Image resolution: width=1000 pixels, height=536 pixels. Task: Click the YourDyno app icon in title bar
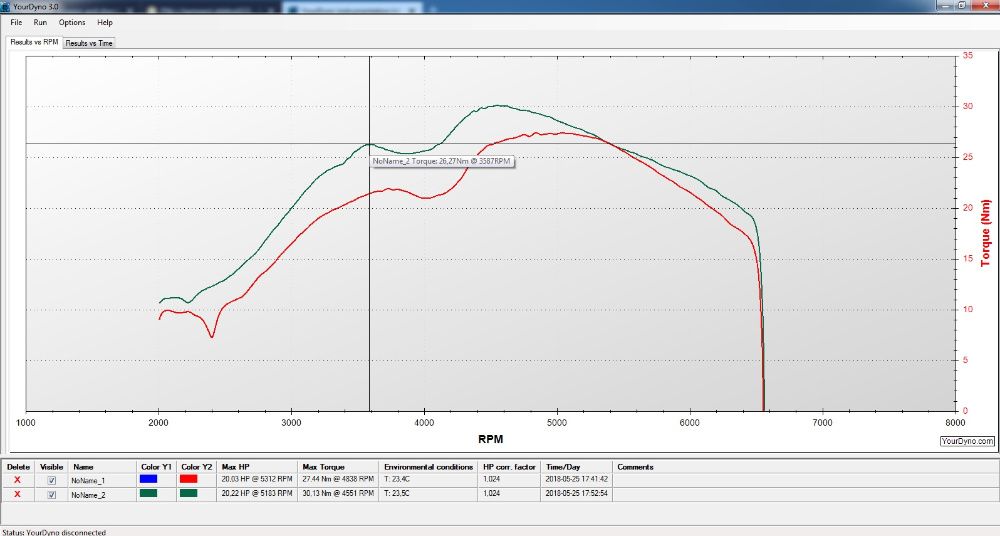pyautogui.click(x=6, y=6)
